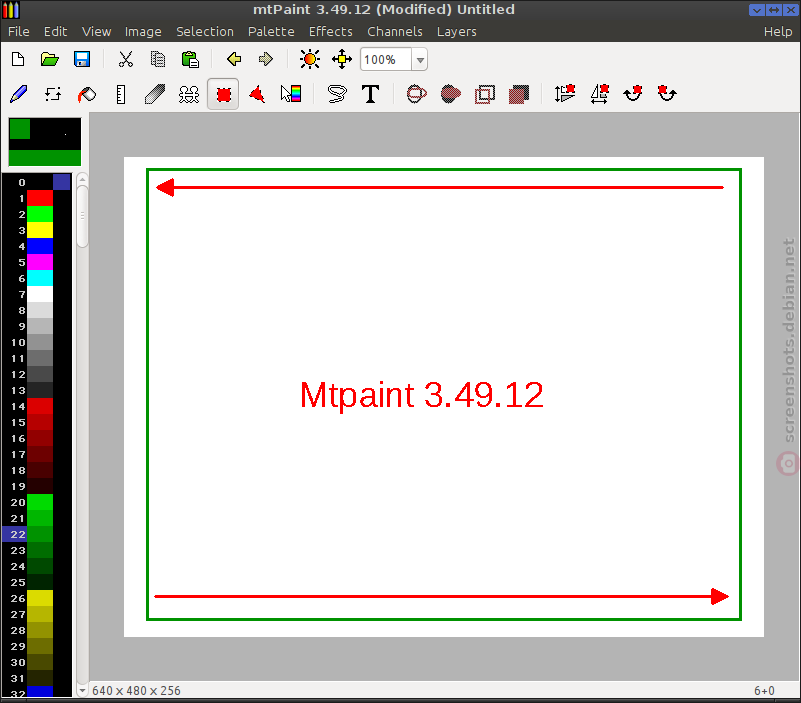Open the View menu
This screenshot has height=703, width=801.
pyautogui.click(x=97, y=32)
